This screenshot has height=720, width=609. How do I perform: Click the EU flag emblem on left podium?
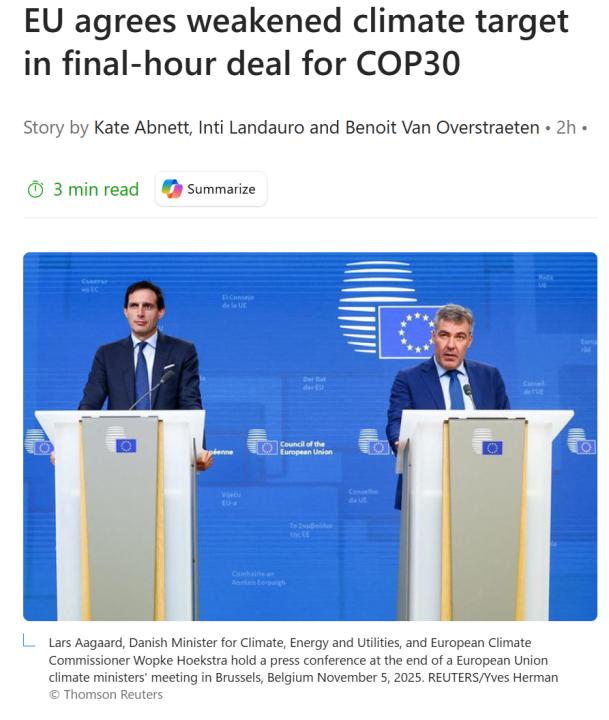click(x=126, y=445)
